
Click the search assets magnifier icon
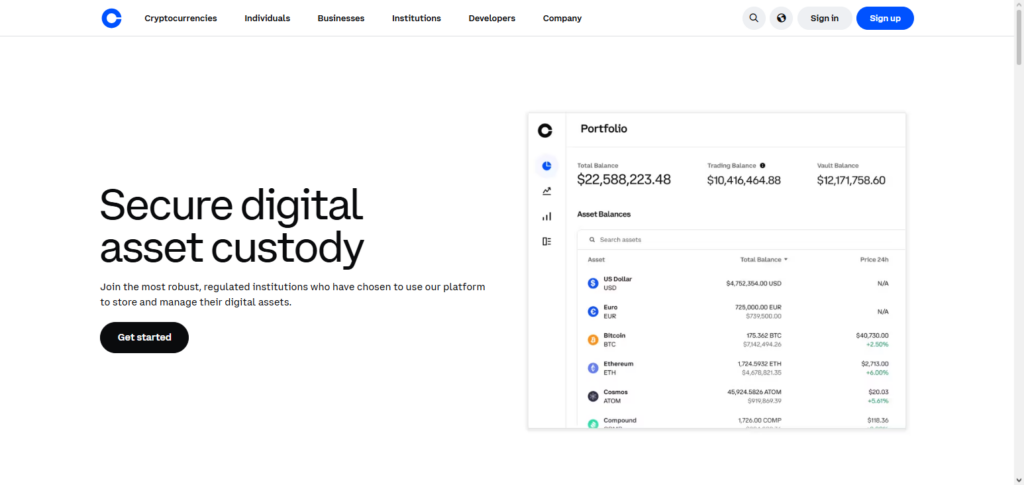592,240
